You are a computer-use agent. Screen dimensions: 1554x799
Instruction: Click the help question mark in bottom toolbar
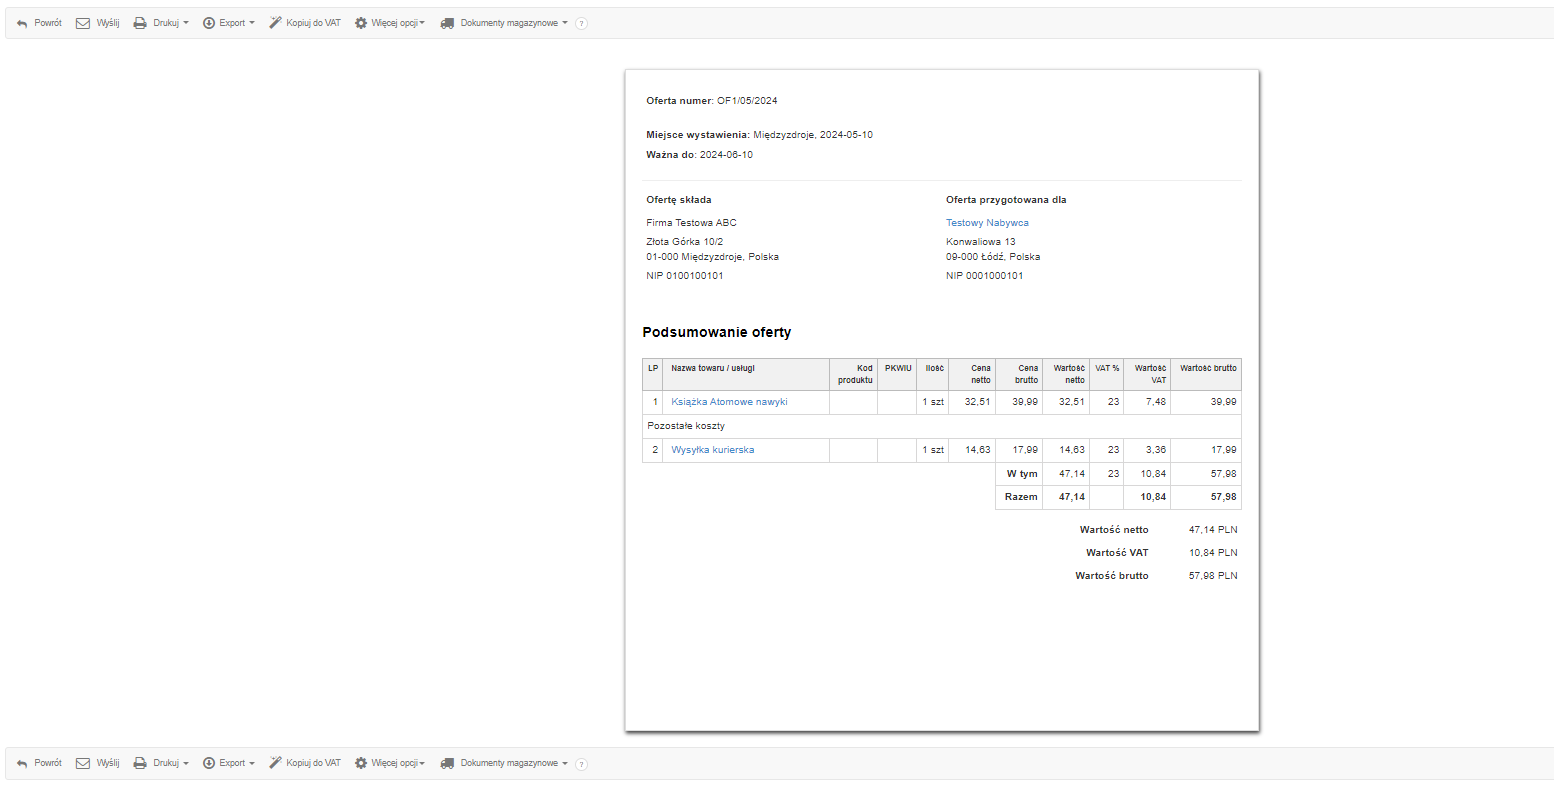[x=582, y=764]
